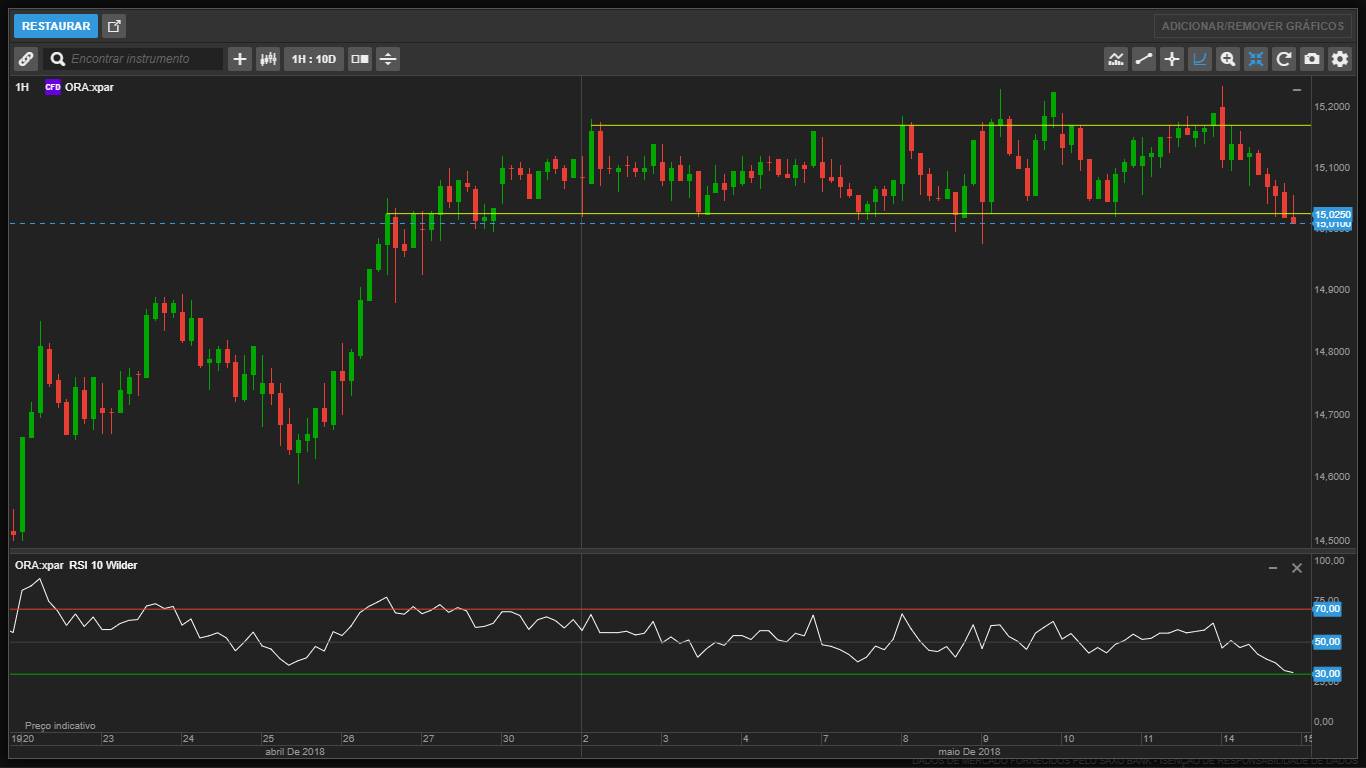
Task: Activate the zoom-in magnifier tool
Action: [1228, 59]
